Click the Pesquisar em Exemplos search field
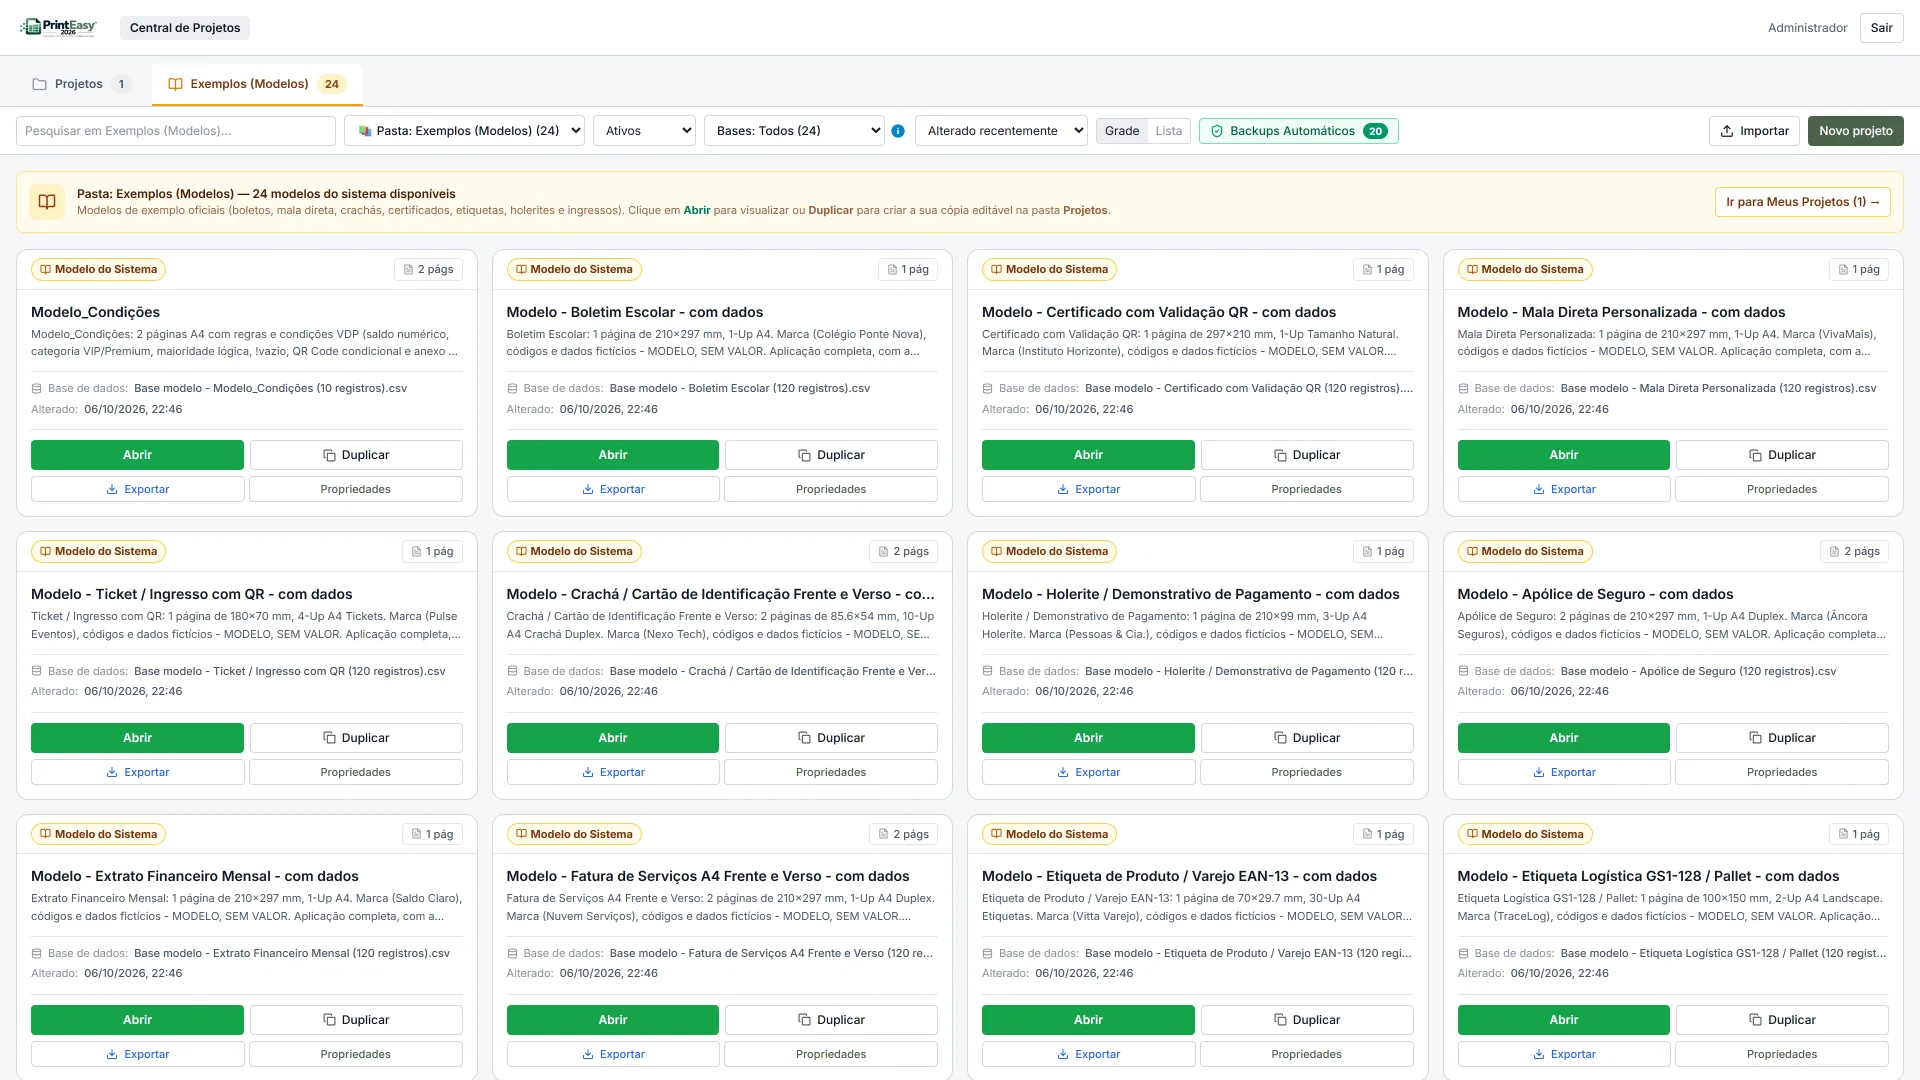This screenshot has height=1080, width=1920. (x=176, y=131)
